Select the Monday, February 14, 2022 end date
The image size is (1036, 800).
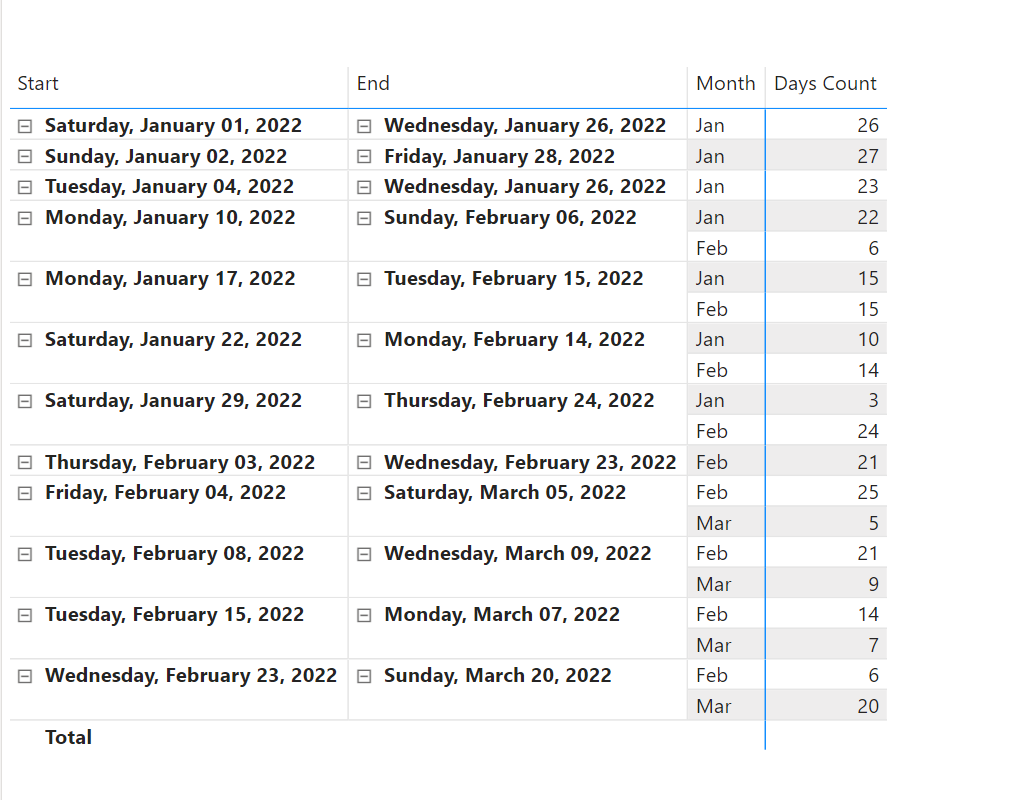click(x=514, y=339)
